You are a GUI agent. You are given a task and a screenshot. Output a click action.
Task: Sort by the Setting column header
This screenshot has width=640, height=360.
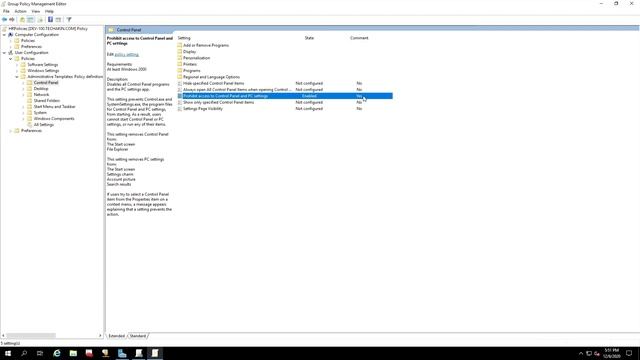pyautogui.click(x=184, y=38)
